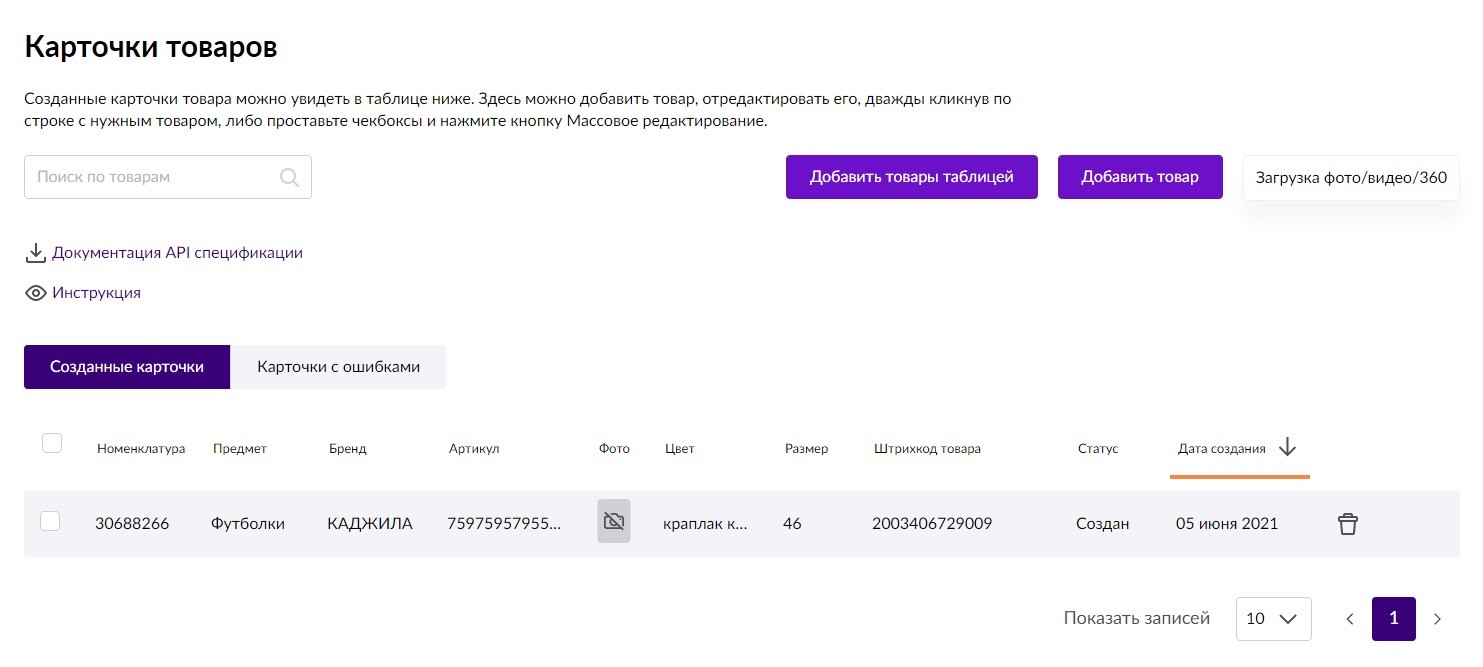Click the no-photo camera icon in row

point(614,521)
